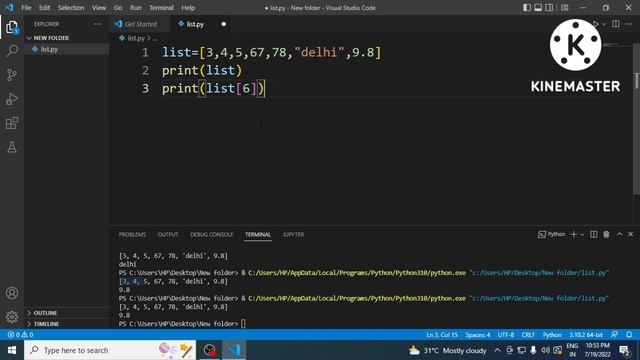The height and width of the screenshot is (360, 640).
Task: Open the Go menu
Action: [x=118, y=8]
